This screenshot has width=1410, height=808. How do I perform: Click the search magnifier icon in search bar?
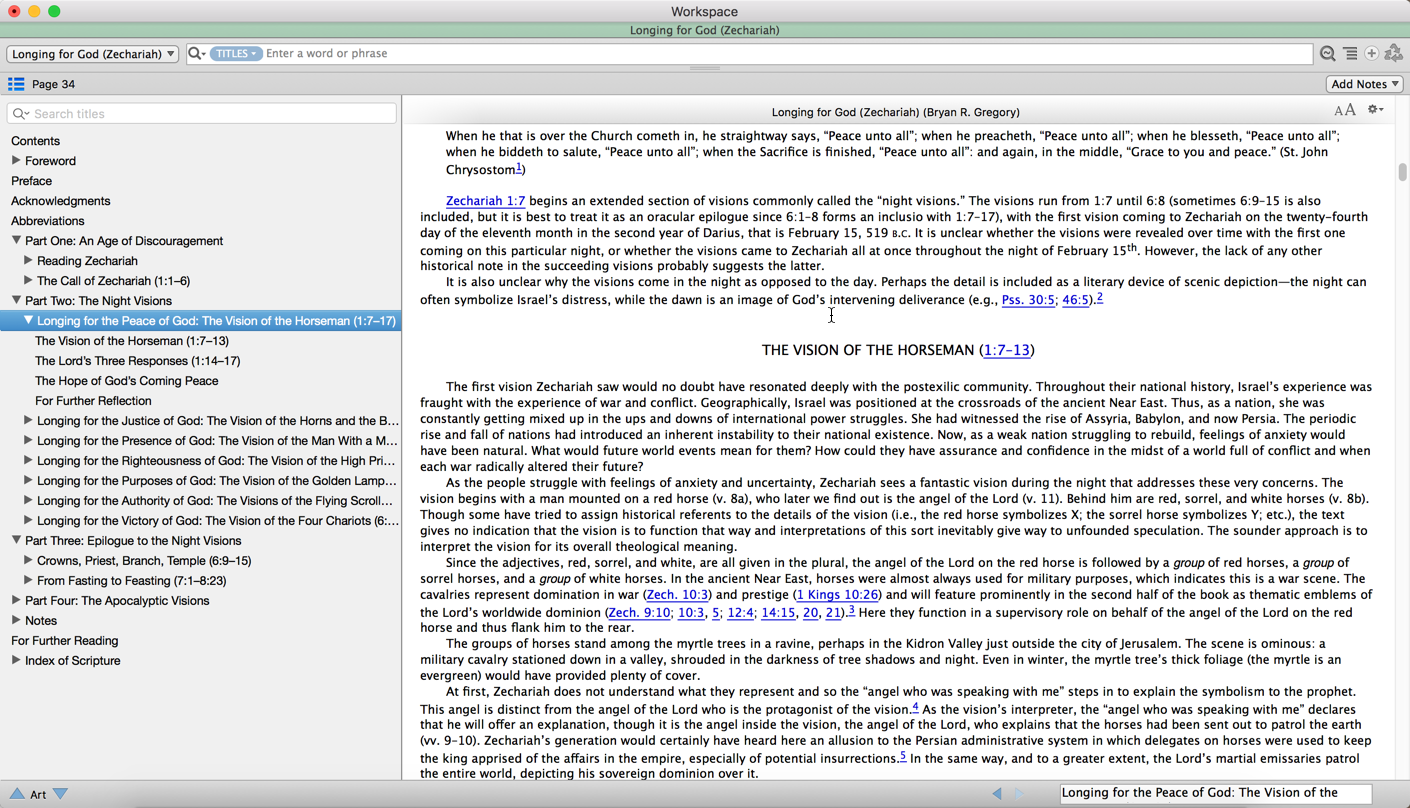pos(196,53)
